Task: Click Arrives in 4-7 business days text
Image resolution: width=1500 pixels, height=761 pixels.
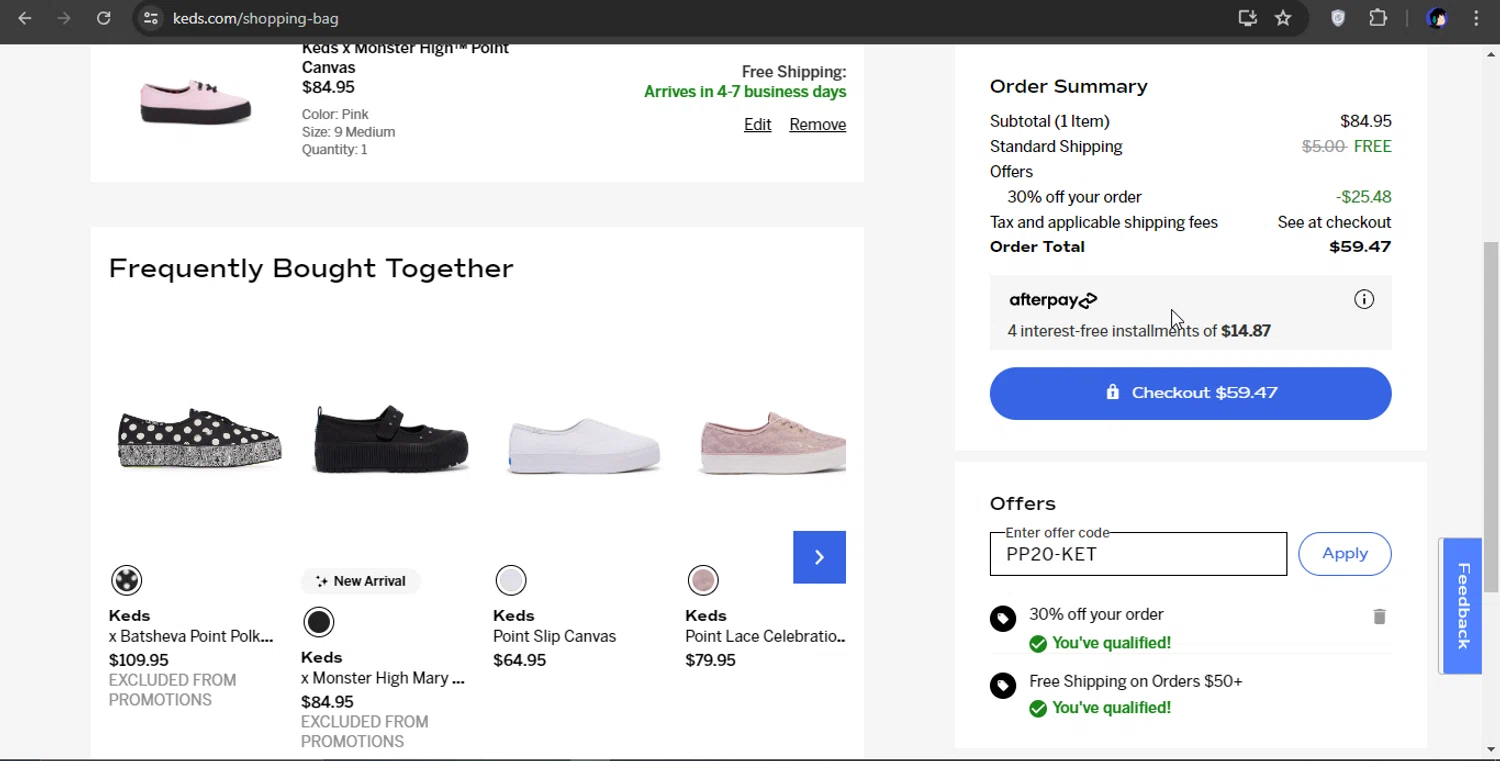Action: 745,92
